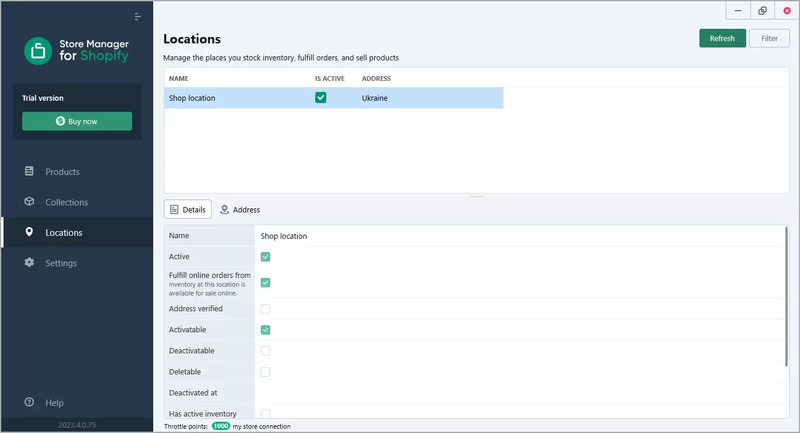Click the Store Manager for Shopify logo
The width and height of the screenshot is (800, 433).
tap(77, 50)
